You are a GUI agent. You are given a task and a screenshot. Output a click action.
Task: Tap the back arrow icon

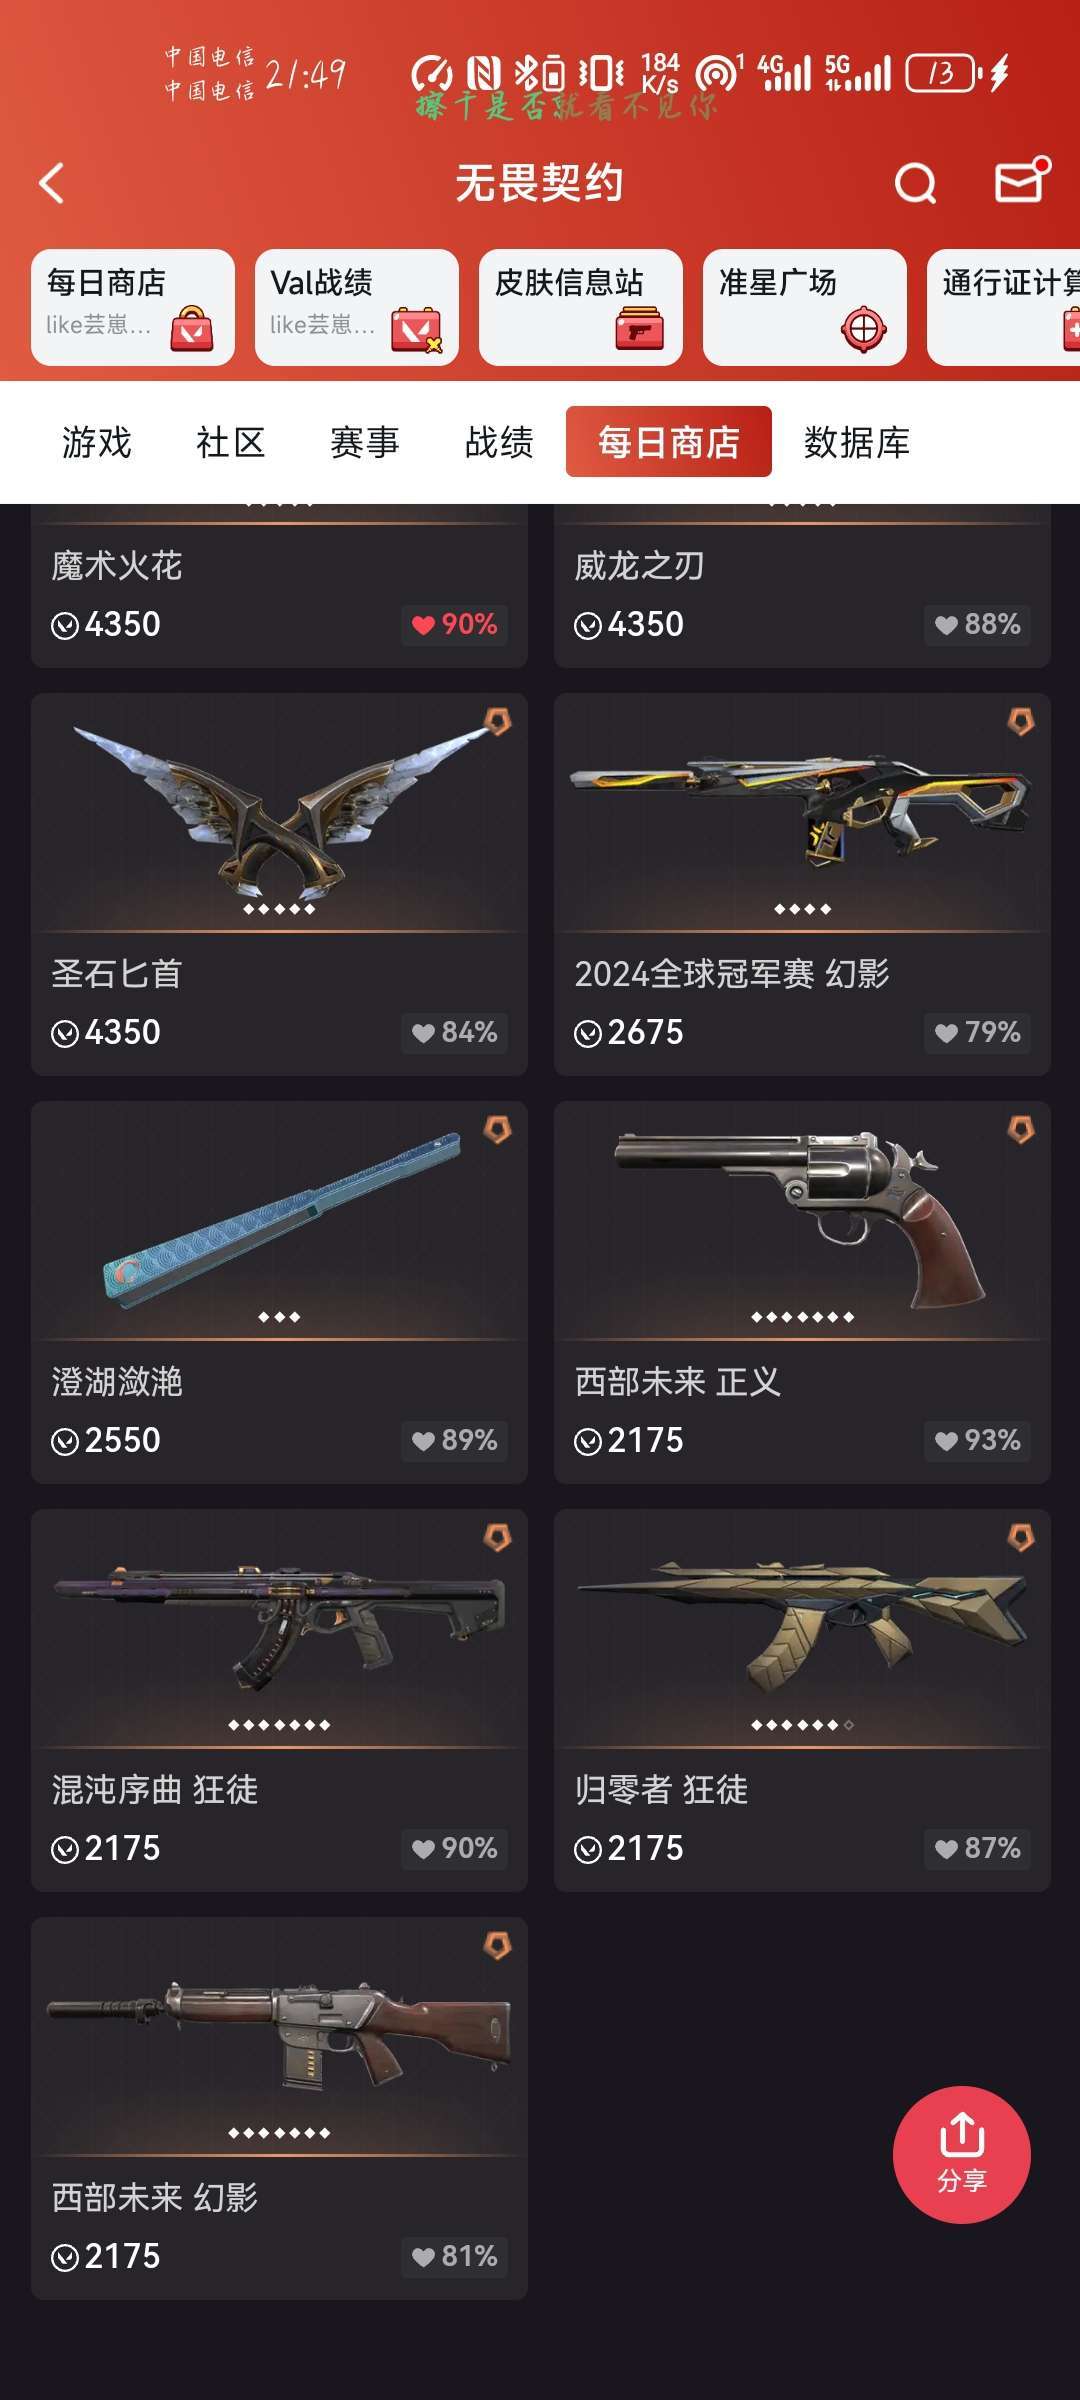pyautogui.click(x=52, y=184)
